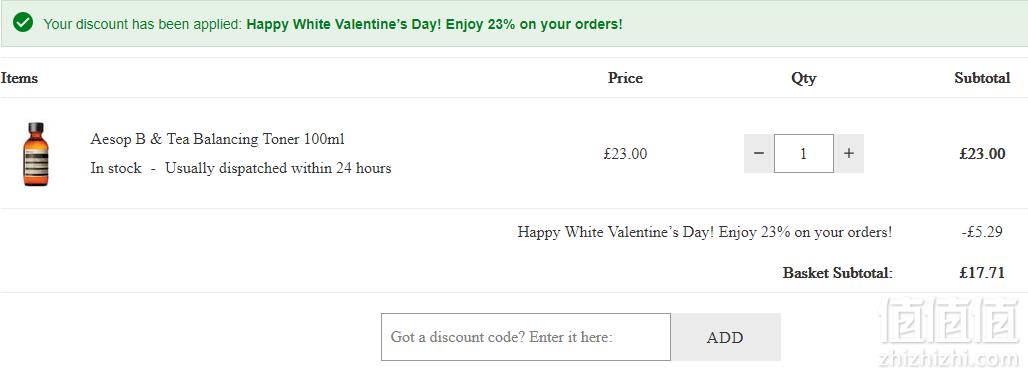Click the Items column header
Image resolution: width=1028 pixels, height=376 pixels.
tap(19, 78)
